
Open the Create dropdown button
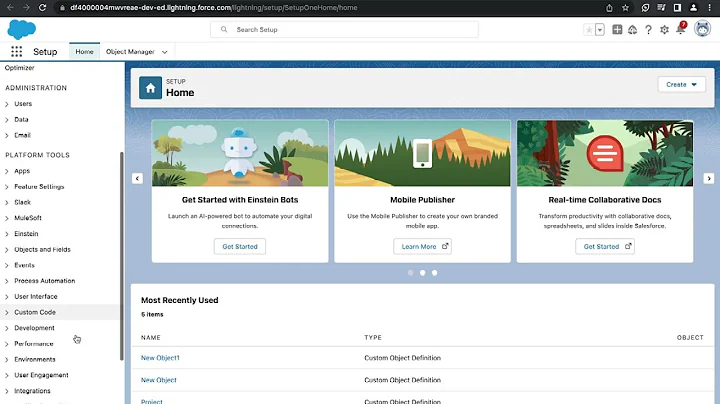pos(681,84)
